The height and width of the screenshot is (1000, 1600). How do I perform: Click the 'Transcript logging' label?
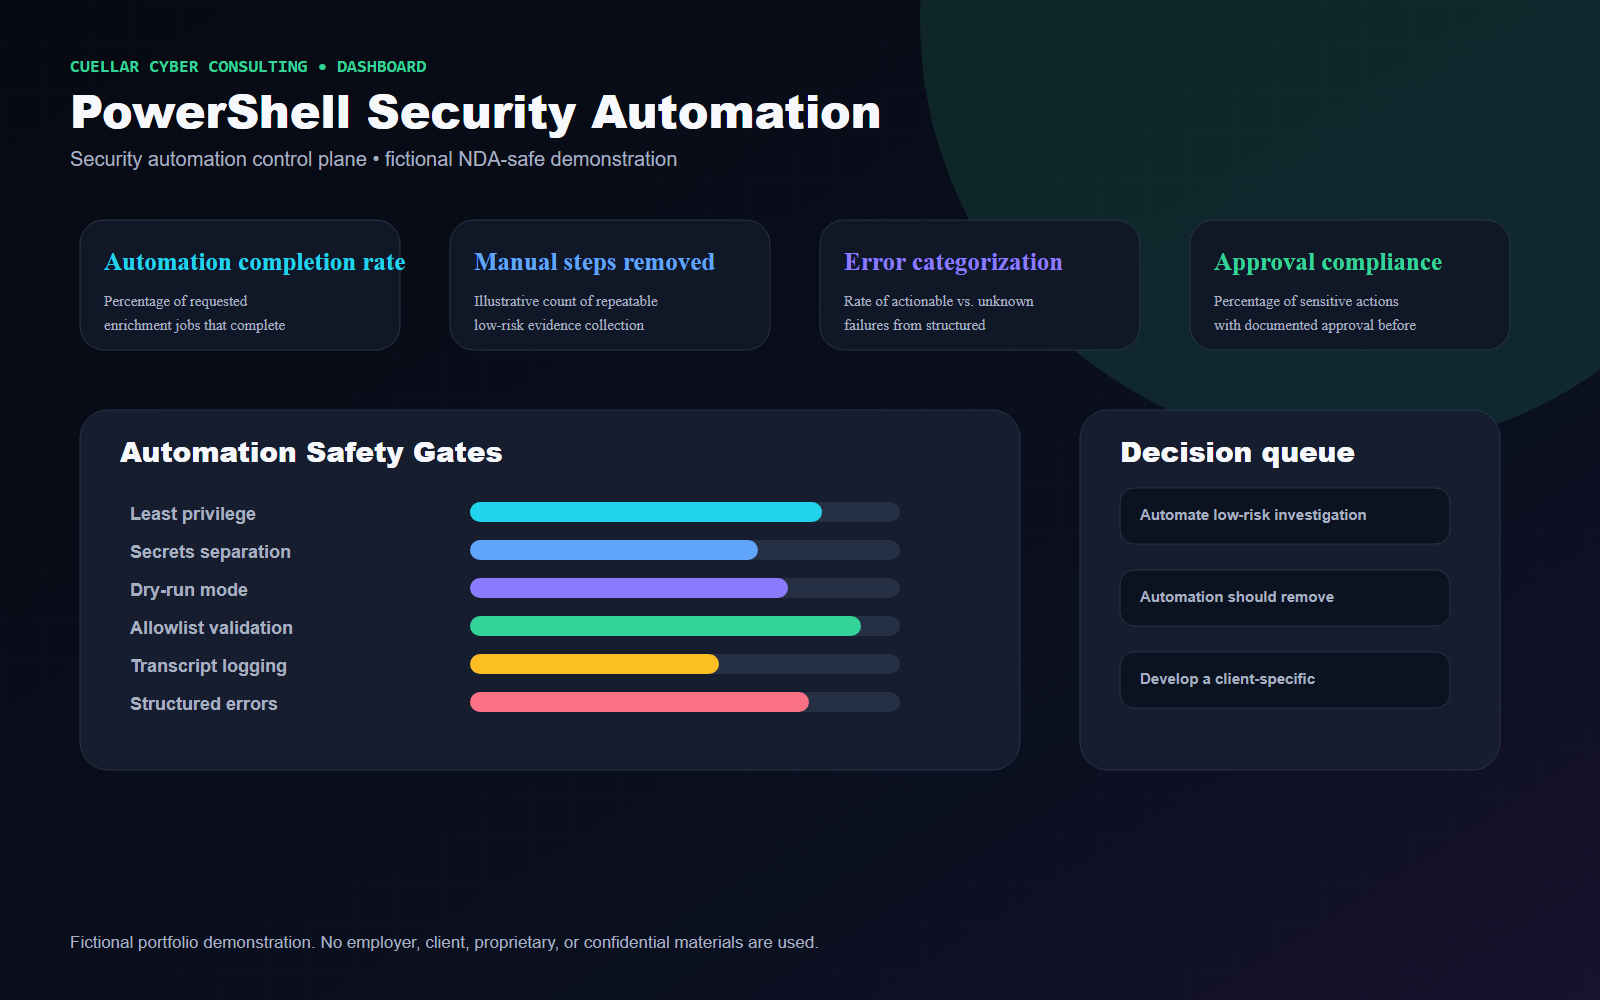pos(208,666)
